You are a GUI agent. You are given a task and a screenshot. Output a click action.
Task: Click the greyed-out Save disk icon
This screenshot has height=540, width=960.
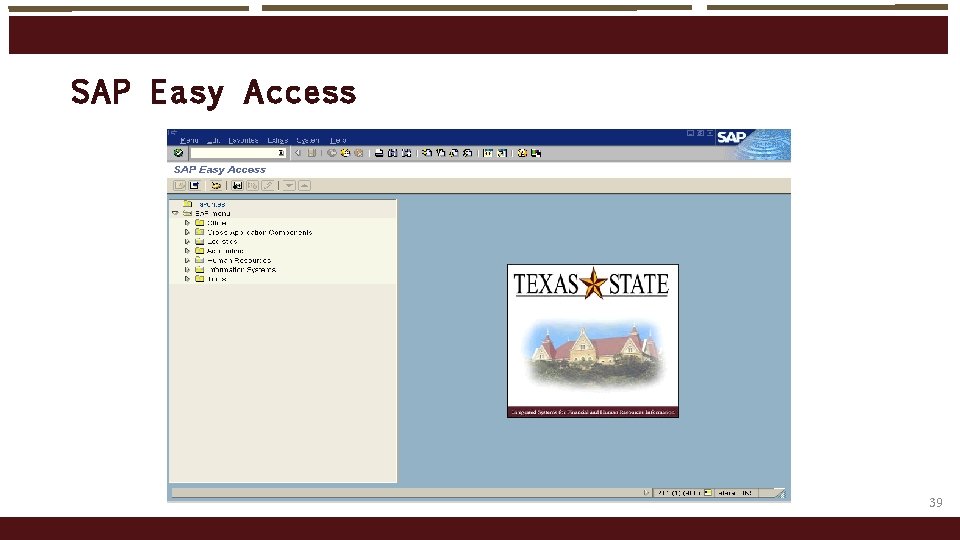coord(312,153)
